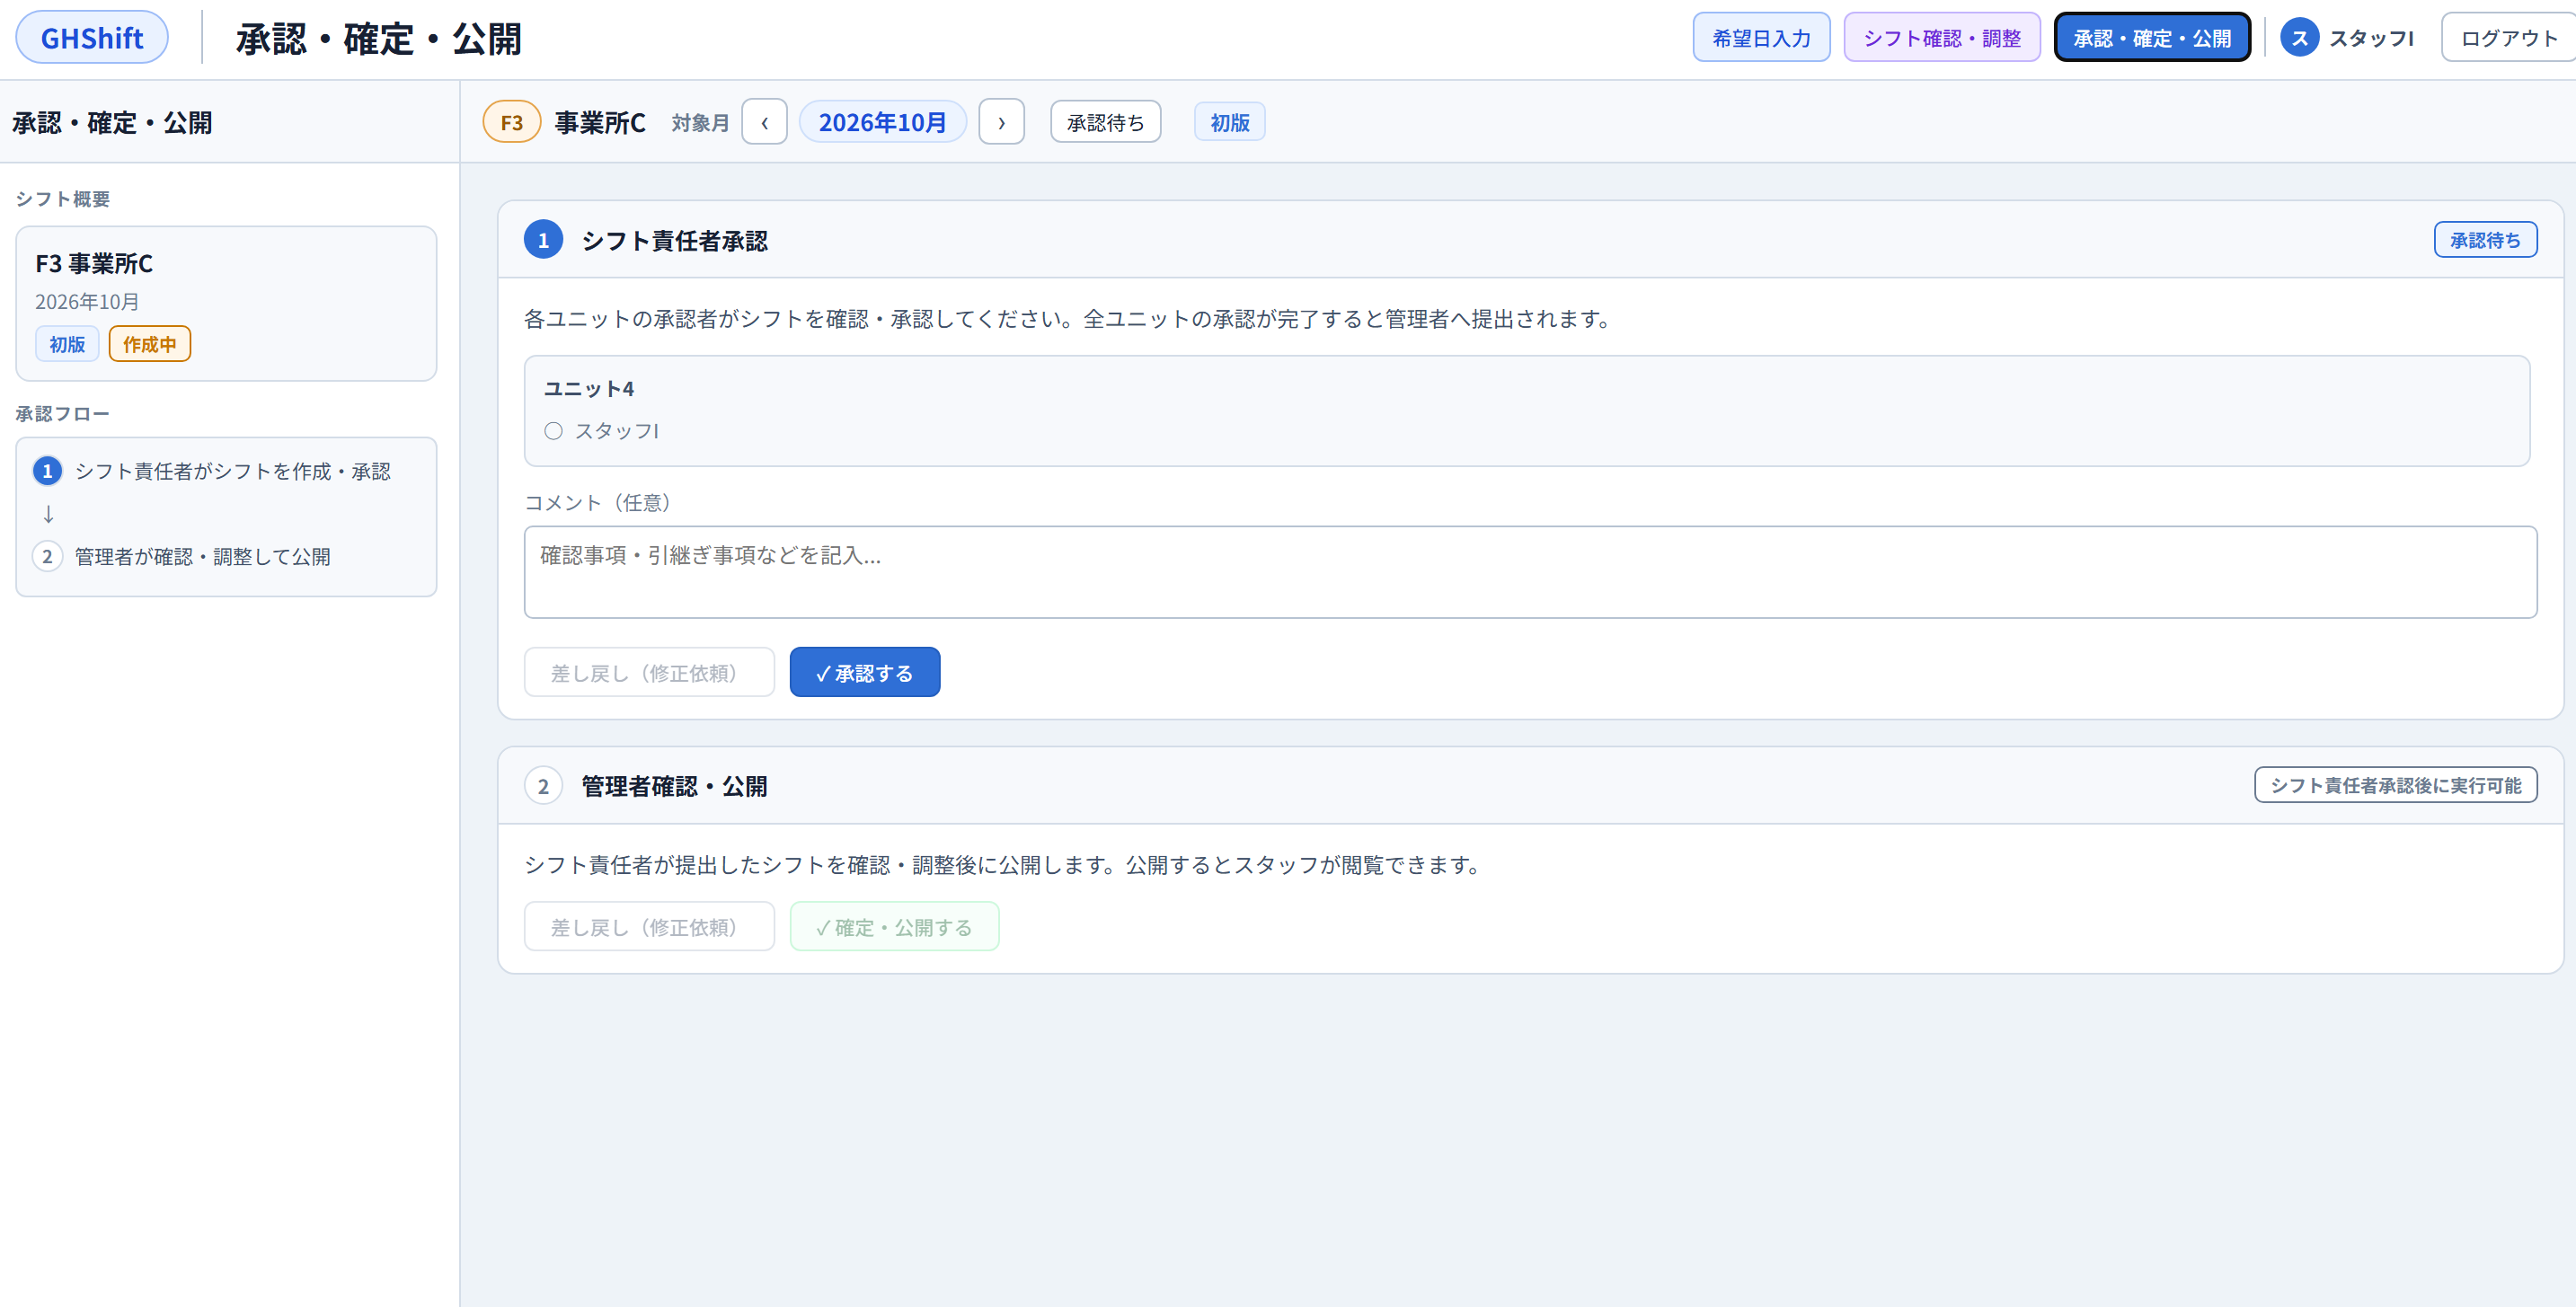The image size is (2576, 1307).
Task: Click the comment text area
Action: coord(1530,572)
